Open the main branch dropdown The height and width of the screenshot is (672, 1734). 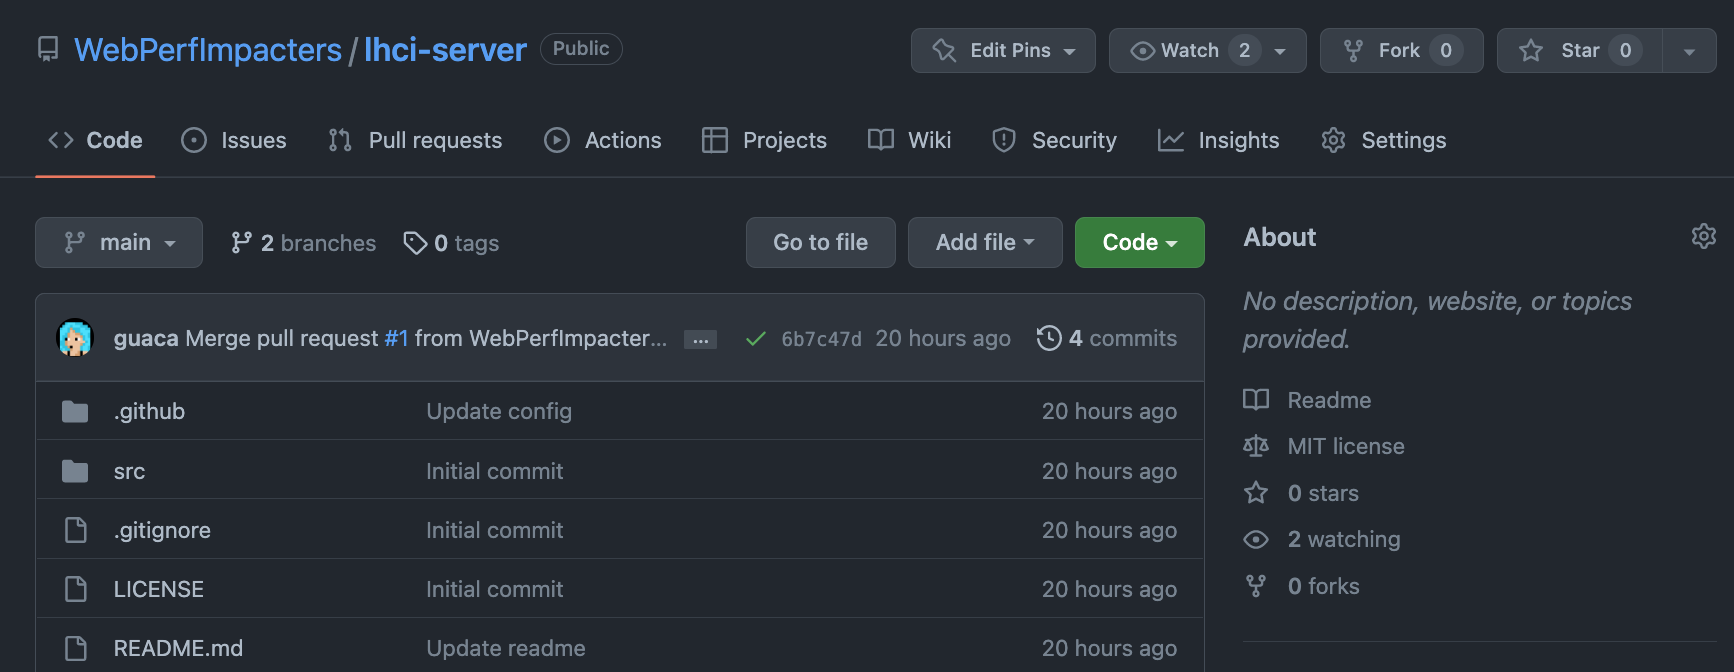[119, 243]
